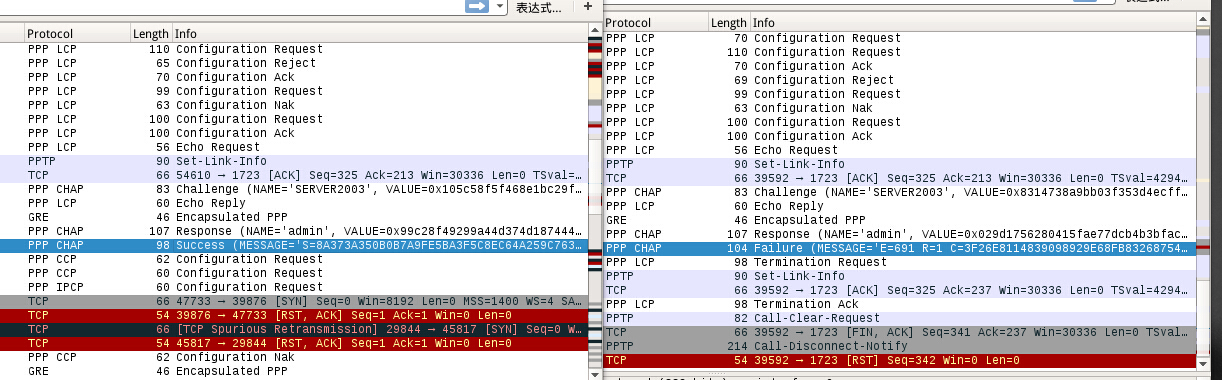Sort left window by Info column header
Viewport: 1222px width, 380px height.
[x=380, y=34]
